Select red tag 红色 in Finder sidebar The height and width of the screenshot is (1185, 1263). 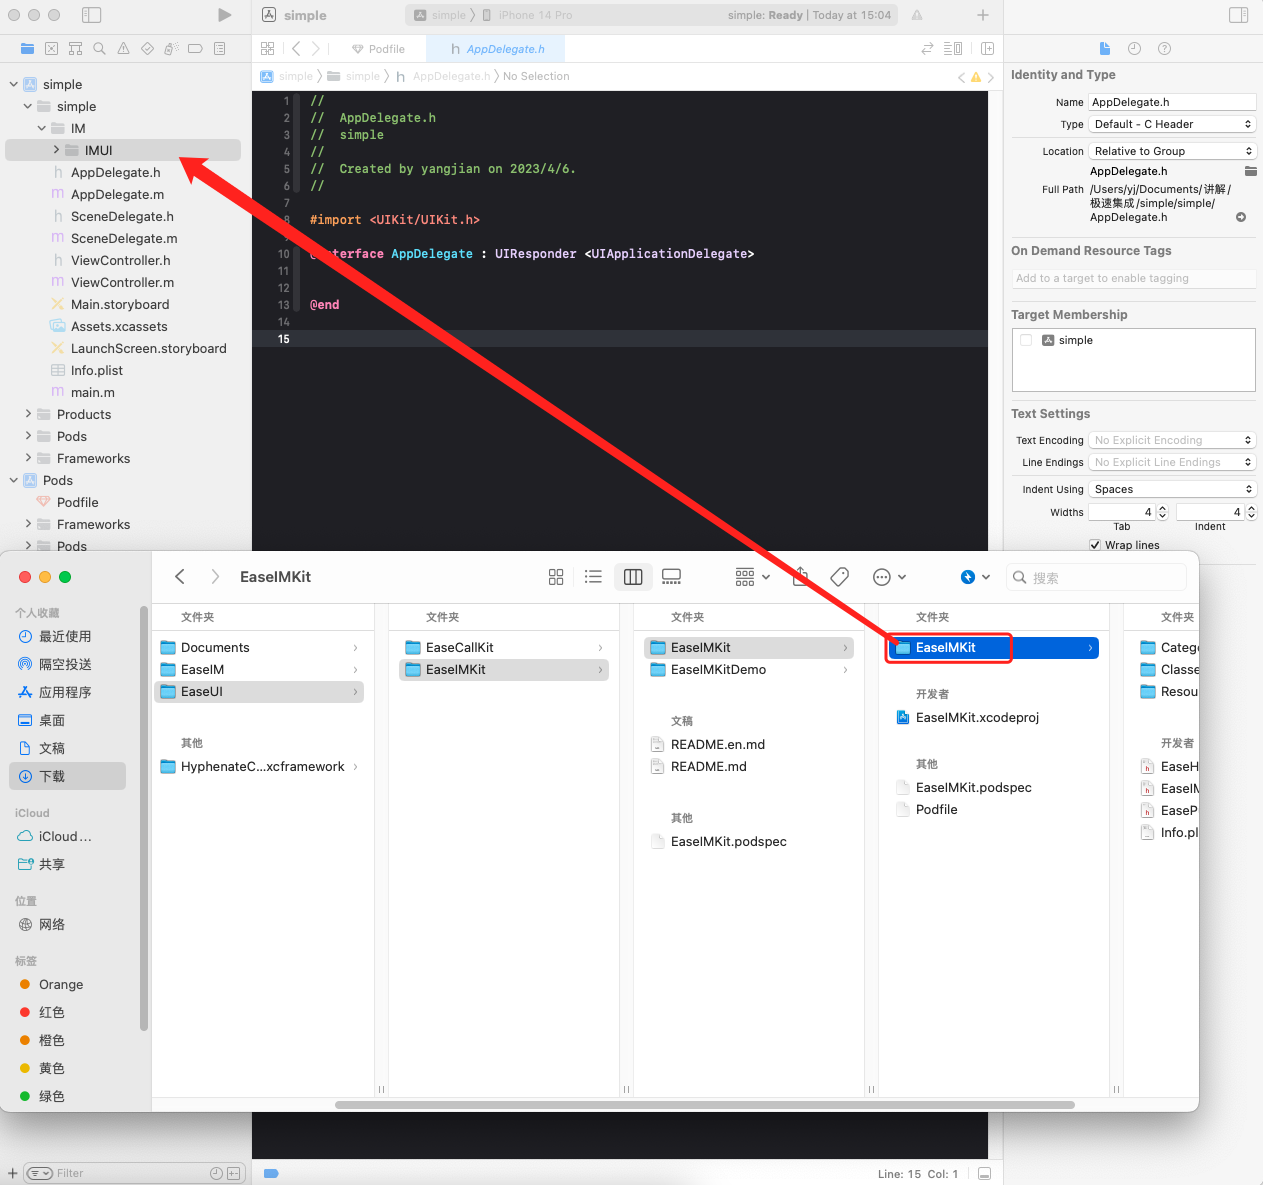click(x=52, y=1012)
